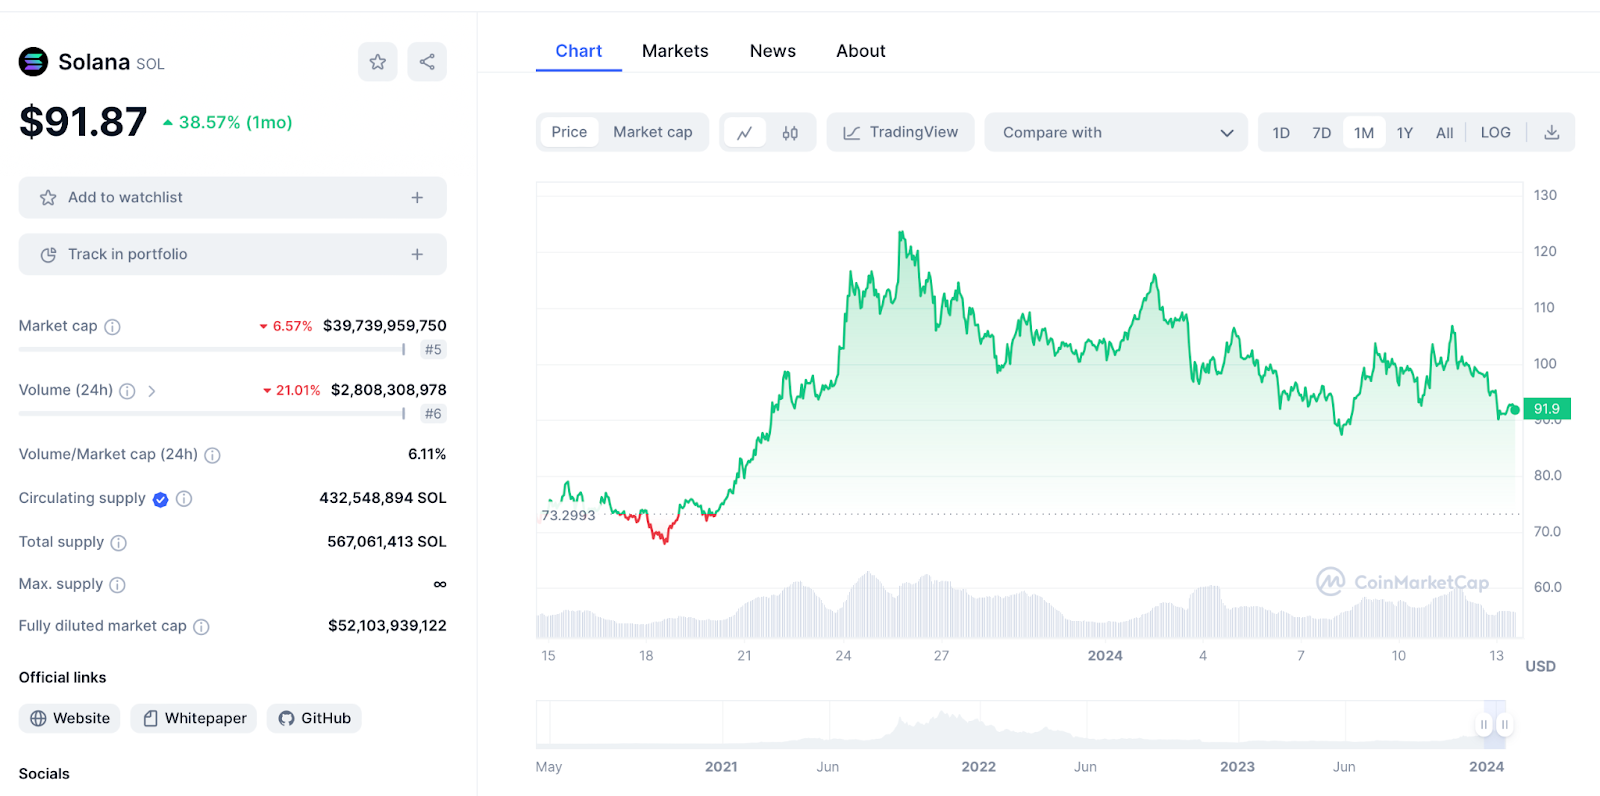
Task: Click the 6.11% volume ratio value
Action: click(x=427, y=454)
